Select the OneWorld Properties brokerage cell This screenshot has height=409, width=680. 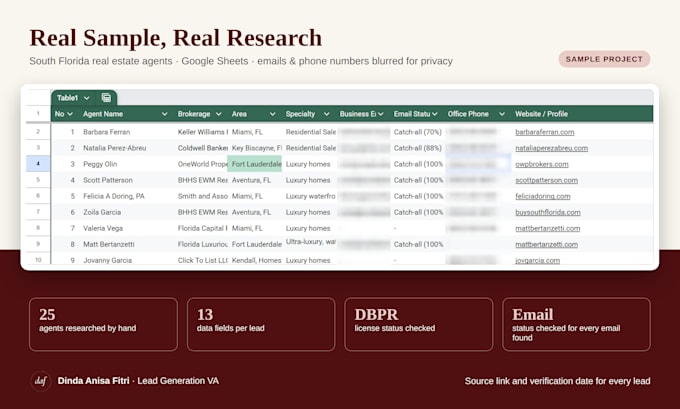pyautogui.click(x=202, y=164)
